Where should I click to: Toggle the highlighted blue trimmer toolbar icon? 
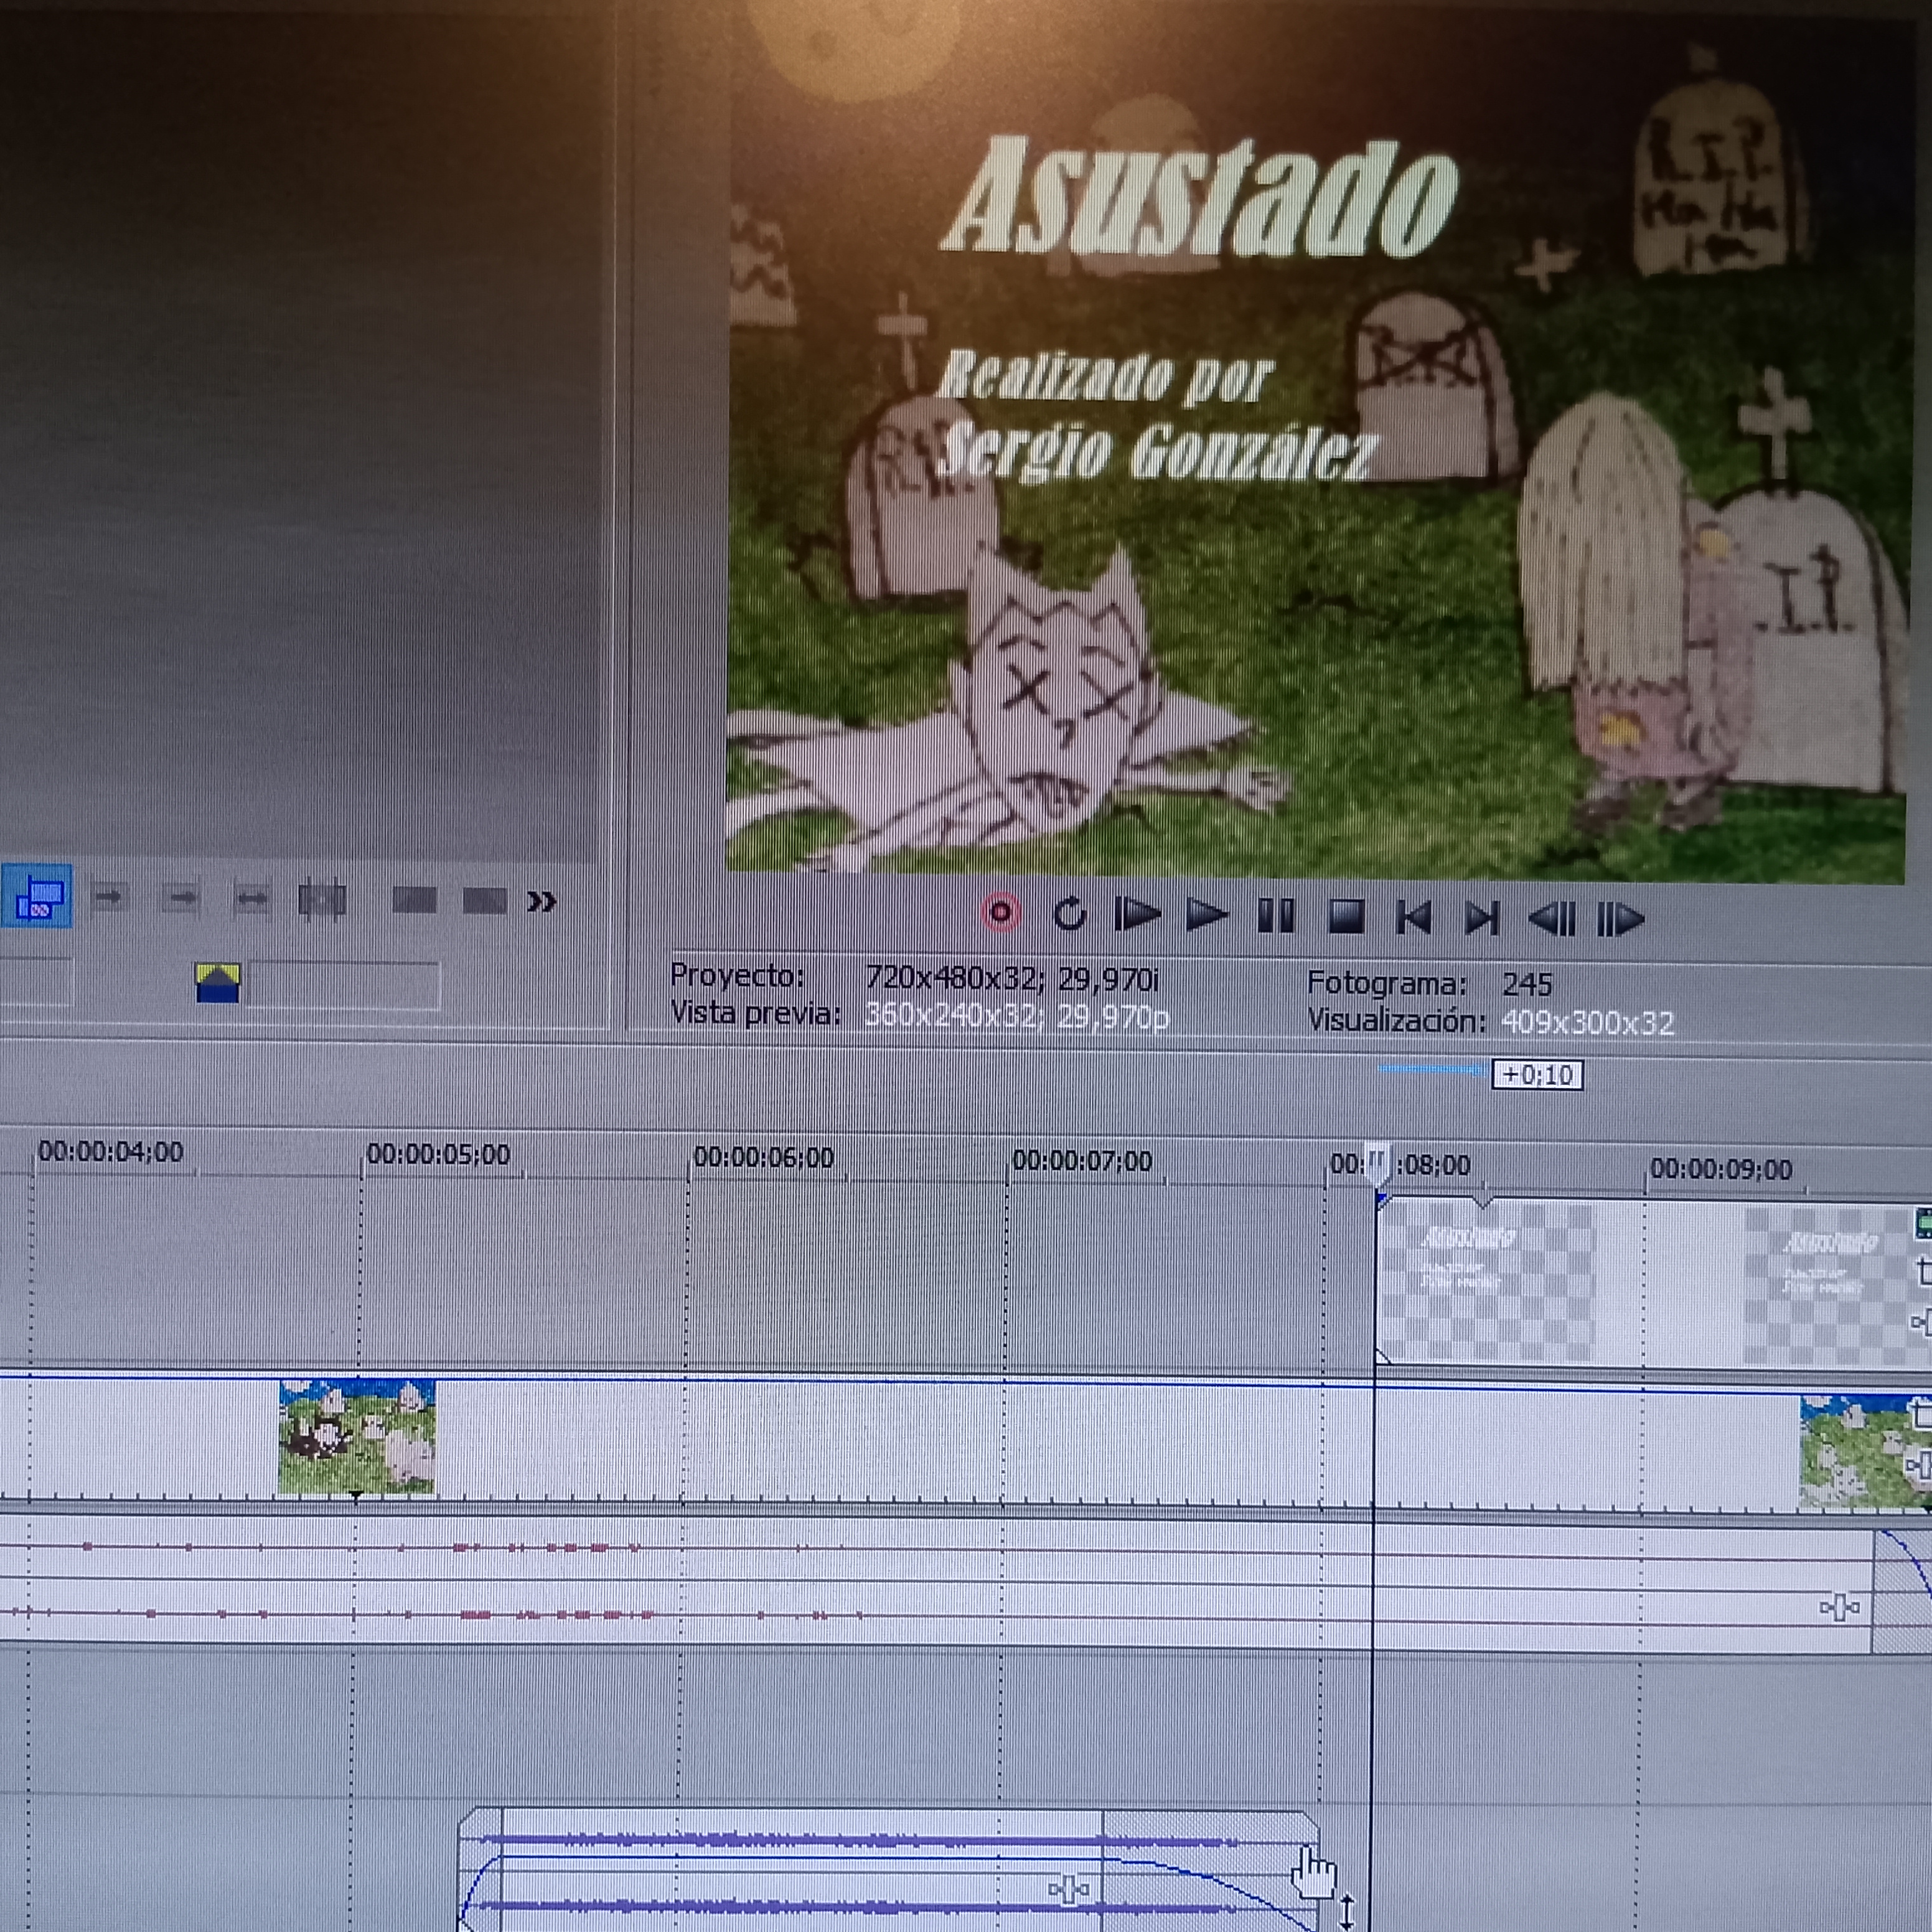pos(37,897)
